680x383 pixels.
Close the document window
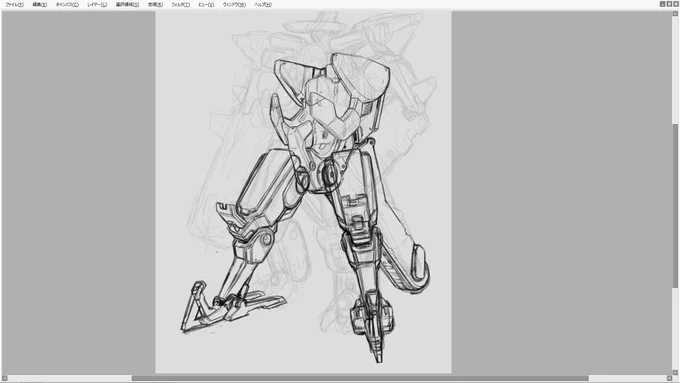click(675, 4)
